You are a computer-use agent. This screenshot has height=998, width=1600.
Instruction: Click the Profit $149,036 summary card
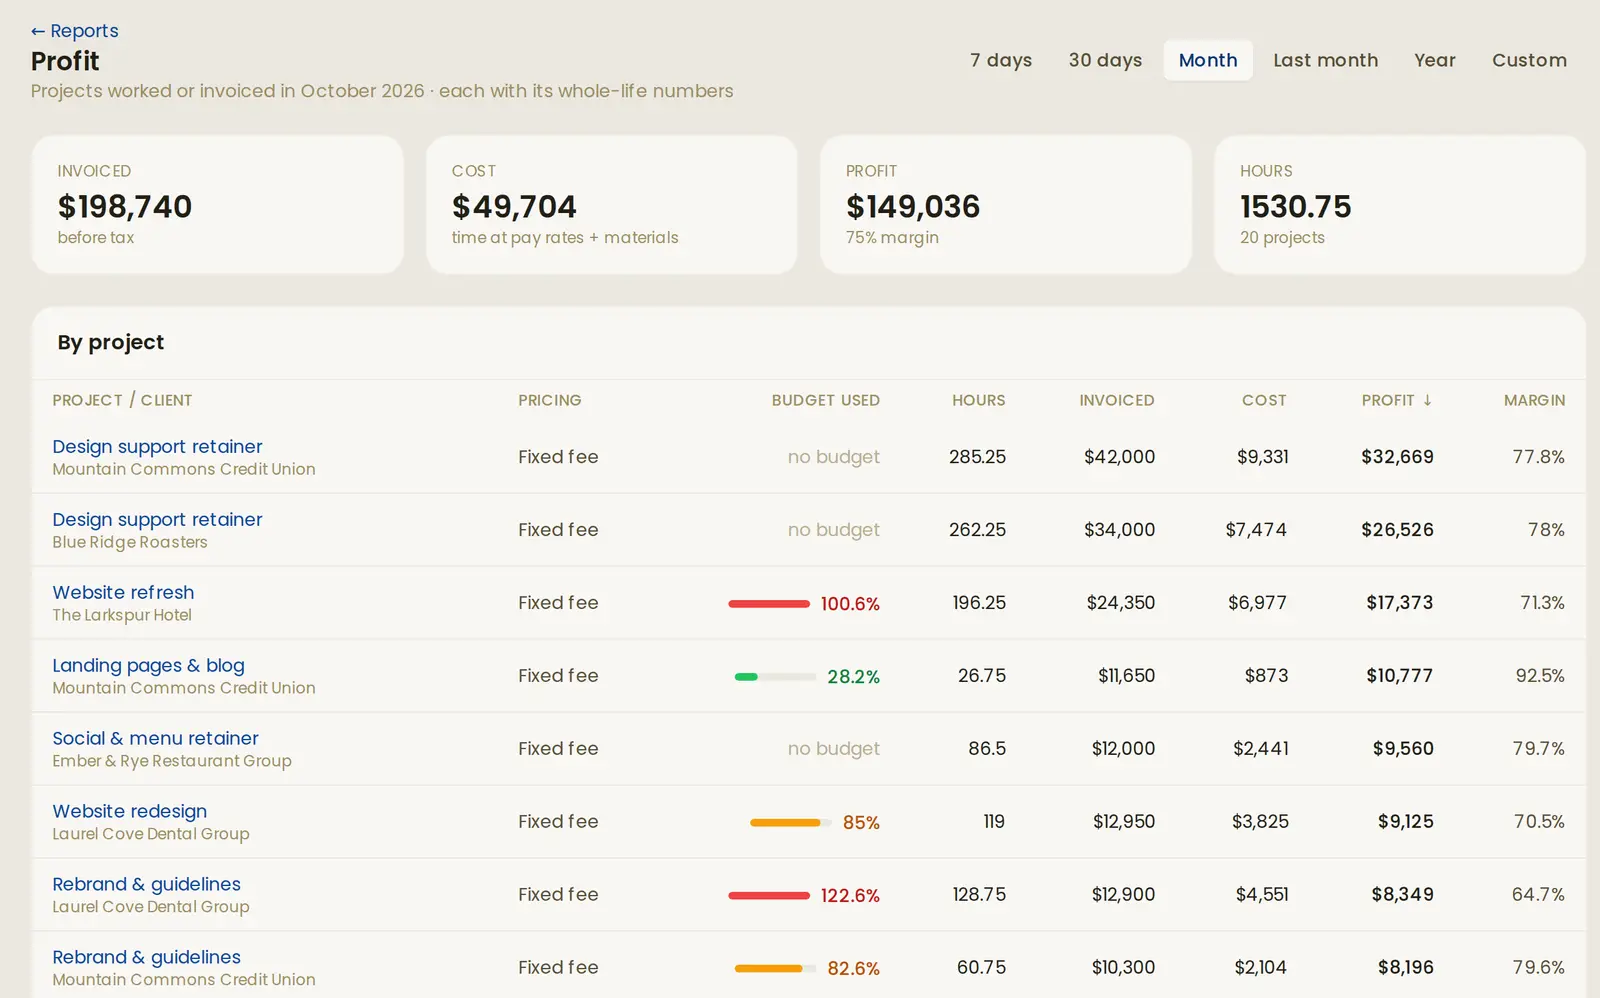(1006, 205)
